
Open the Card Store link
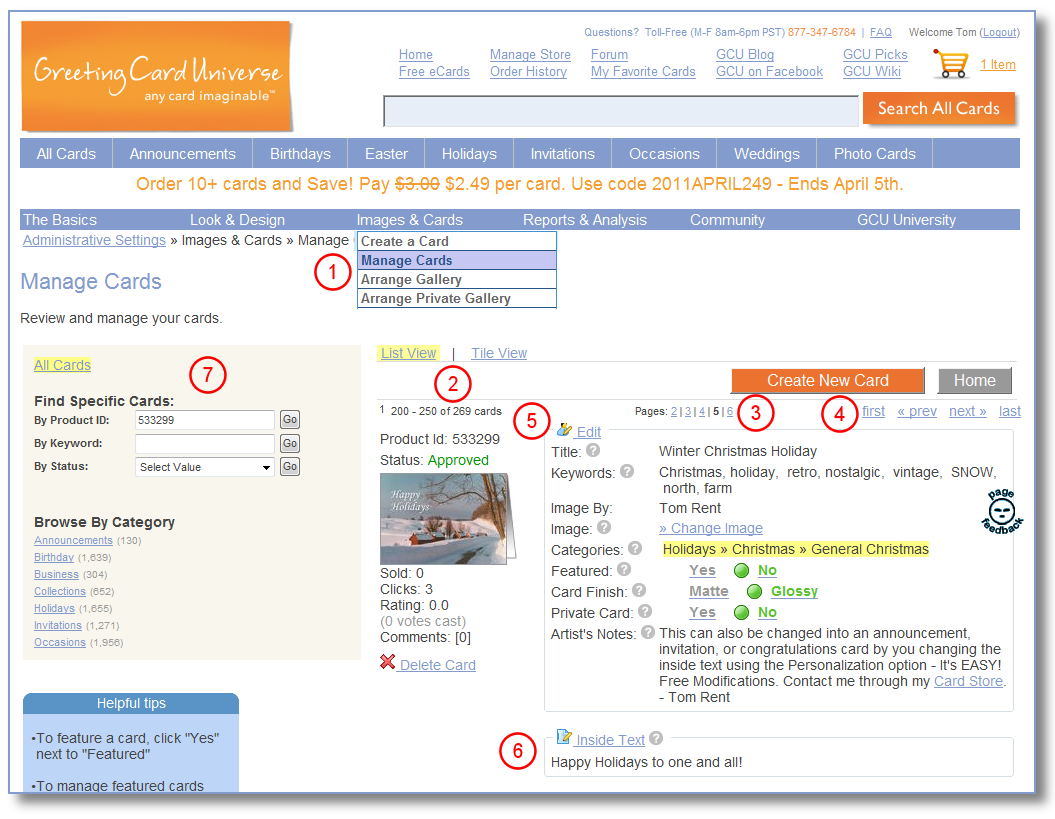(968, 681)
